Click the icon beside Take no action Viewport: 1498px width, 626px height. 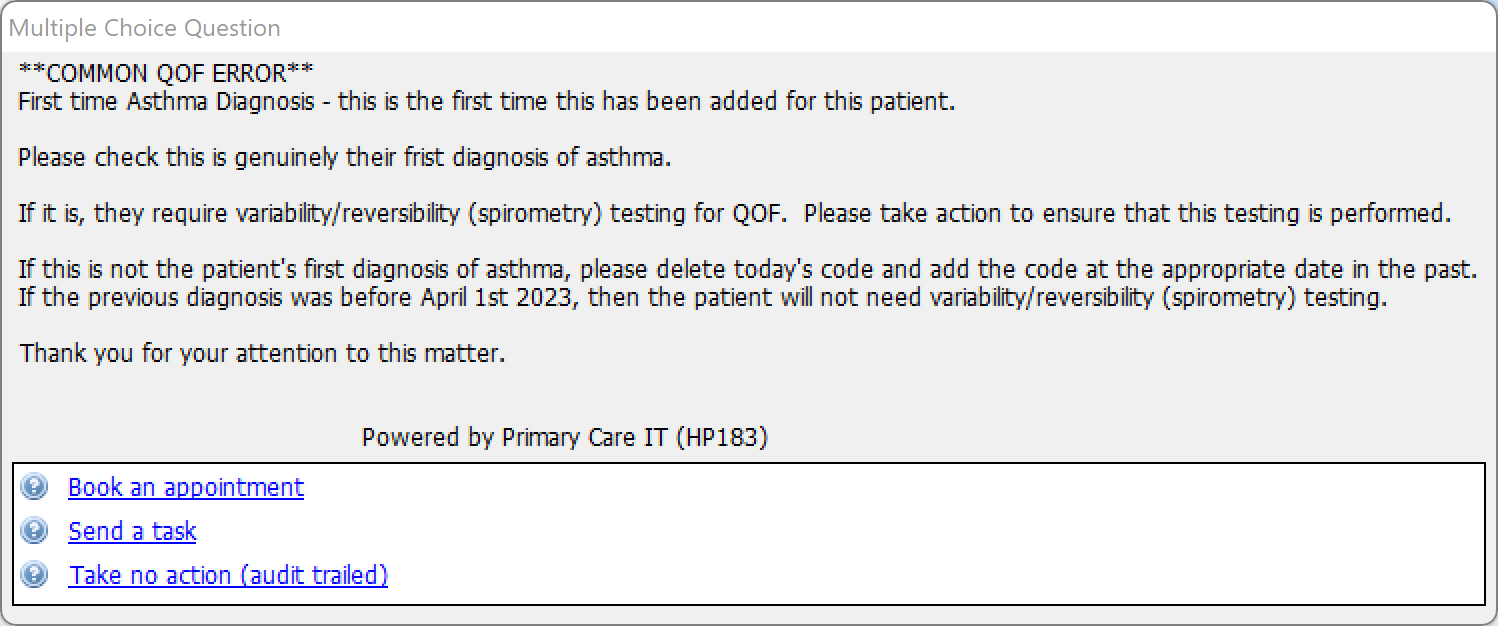pos(34,575)
